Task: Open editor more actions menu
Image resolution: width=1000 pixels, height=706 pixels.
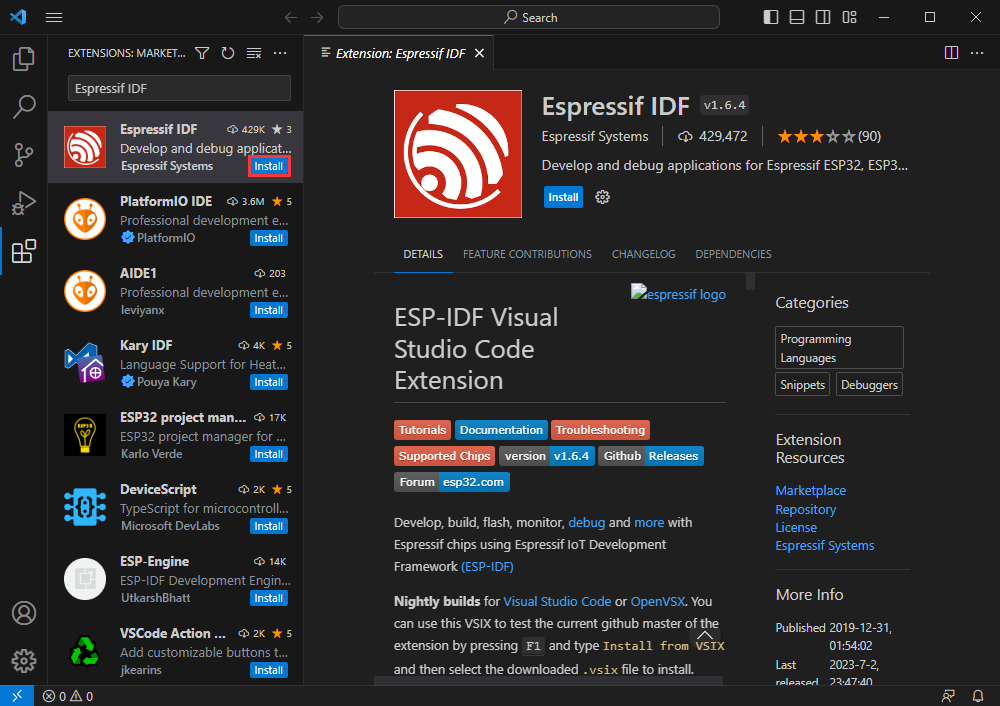Action: point(977,53)
